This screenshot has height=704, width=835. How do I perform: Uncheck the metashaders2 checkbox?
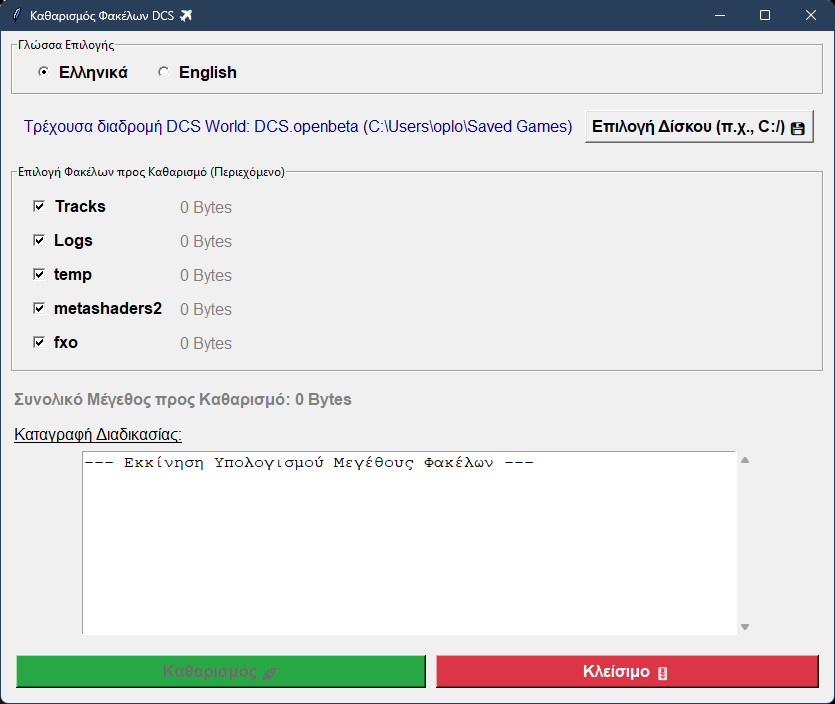(39, 308)
